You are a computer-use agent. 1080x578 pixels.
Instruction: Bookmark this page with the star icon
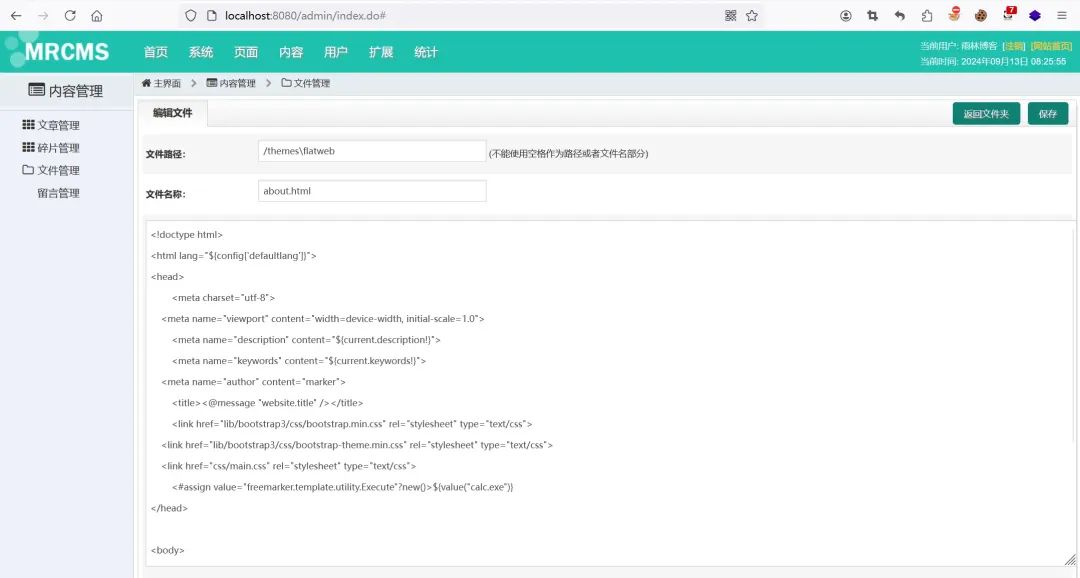tap(751, 15)
